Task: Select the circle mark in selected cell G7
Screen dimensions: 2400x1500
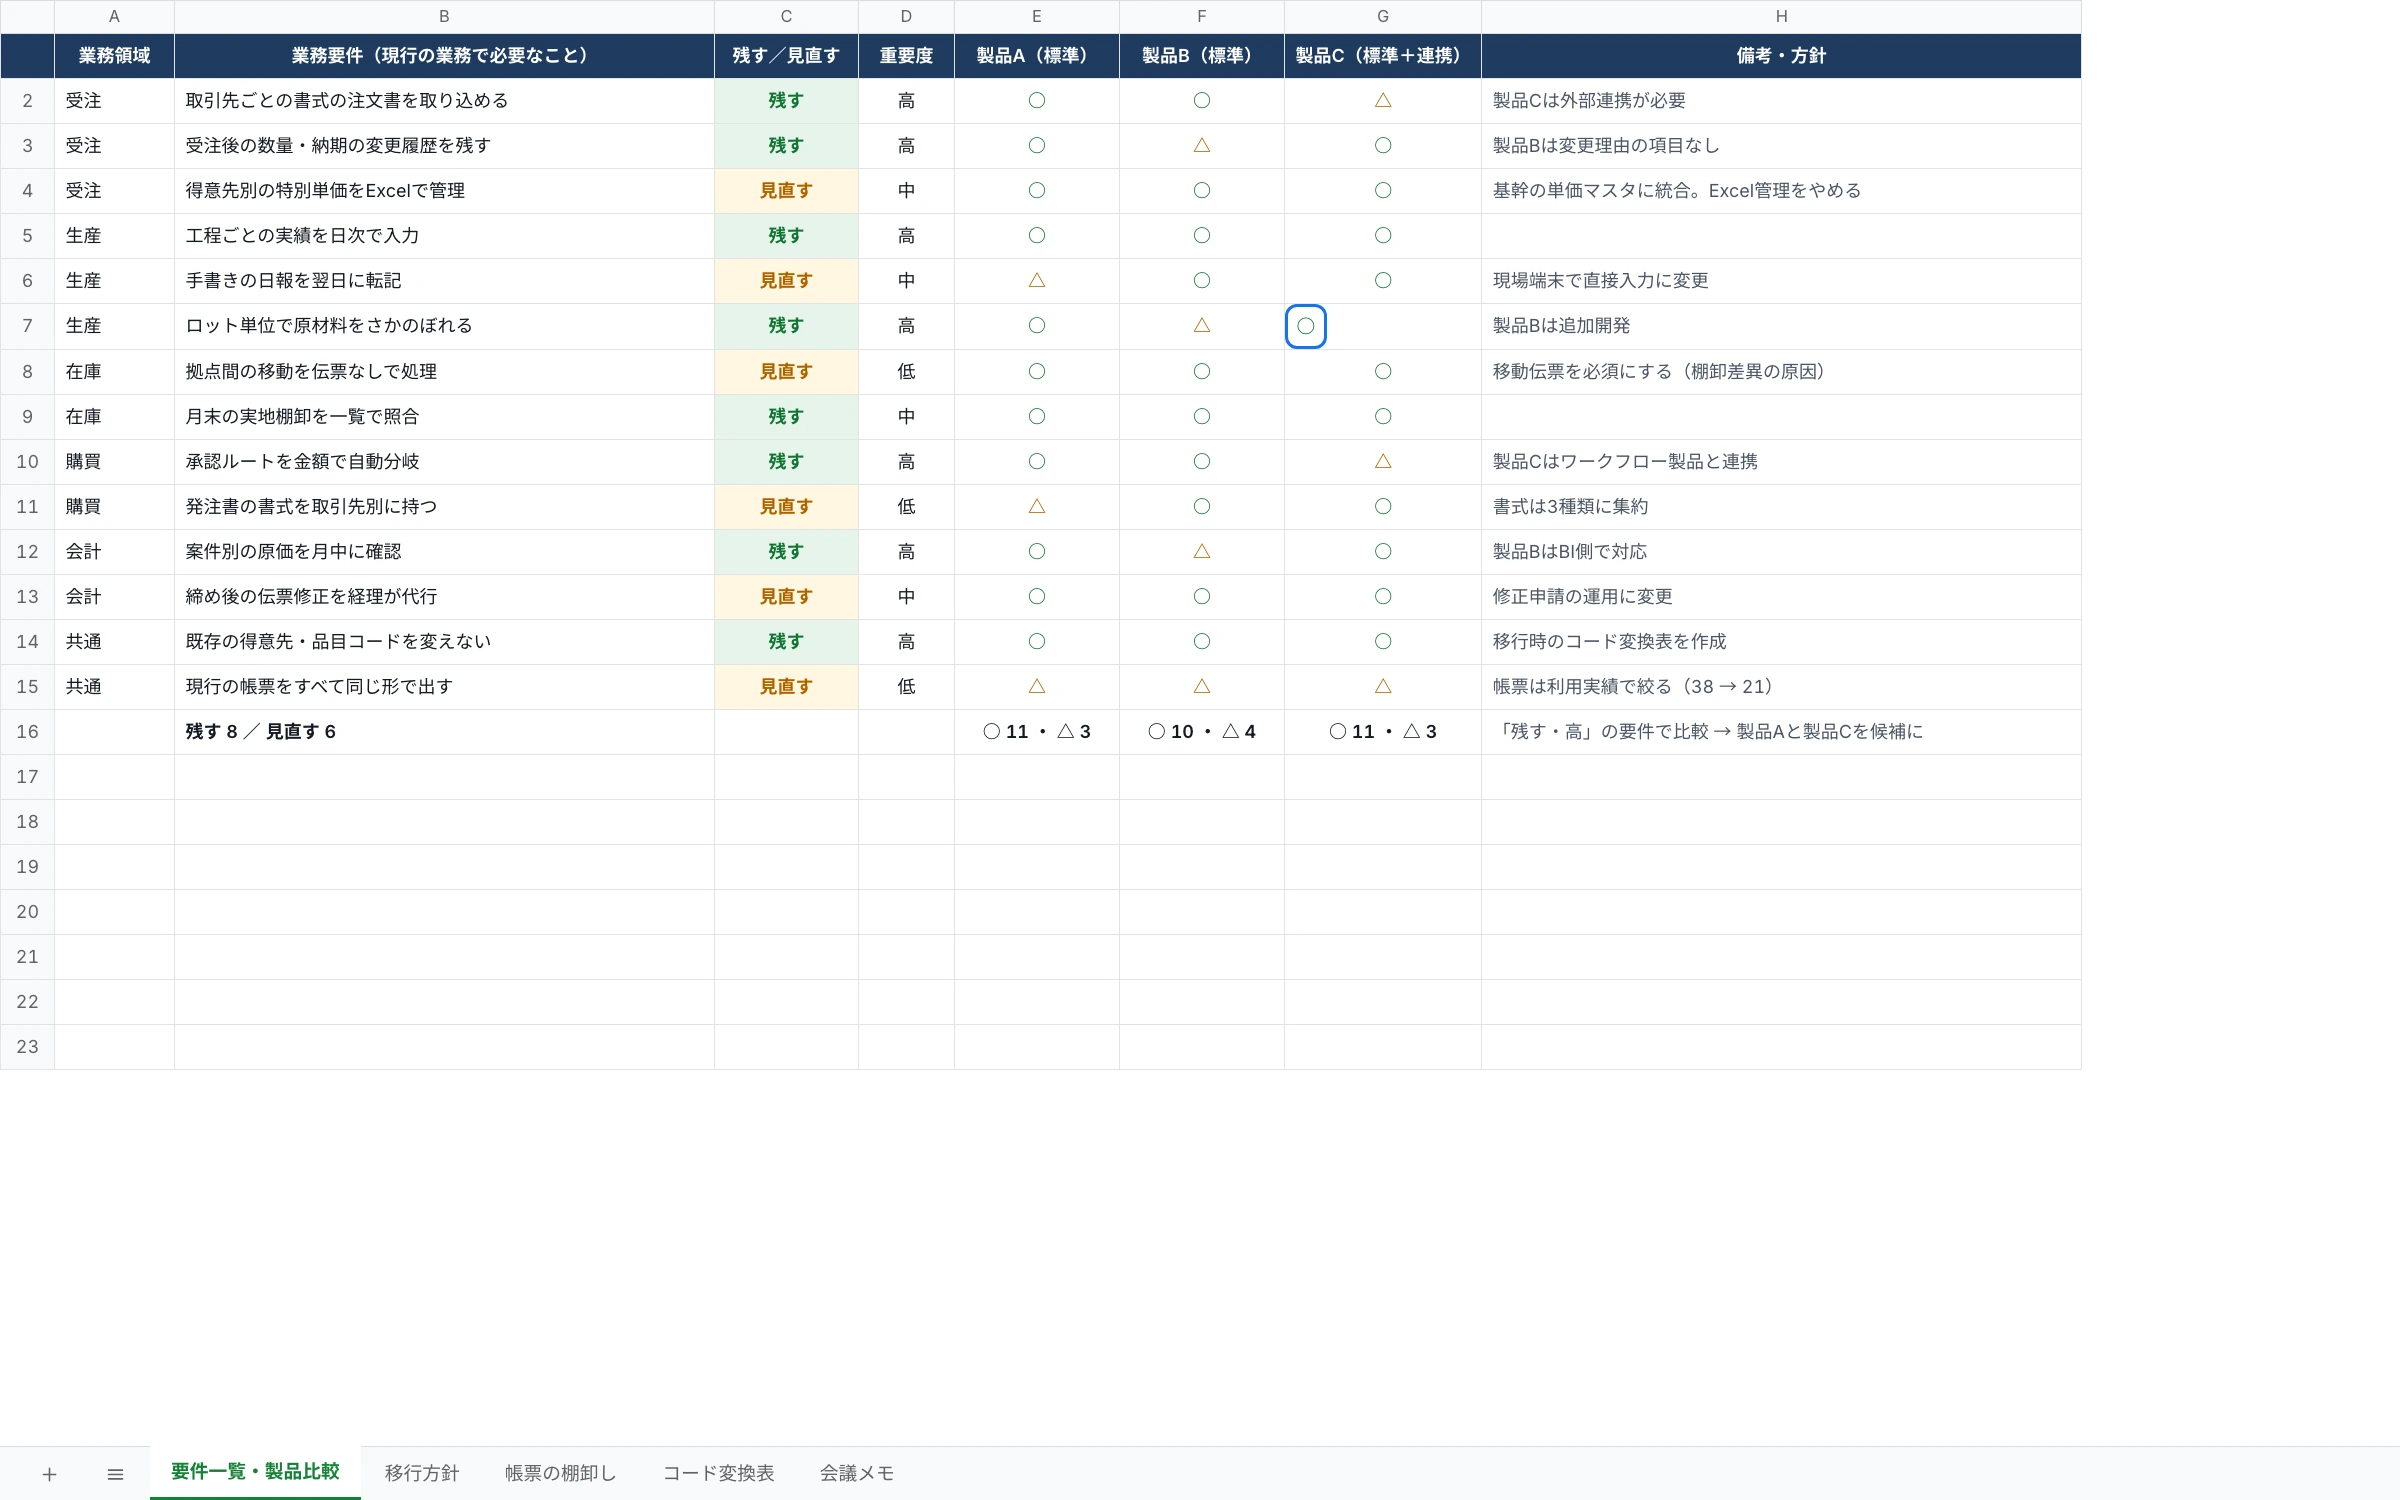Action: (x=1306, y=326)
